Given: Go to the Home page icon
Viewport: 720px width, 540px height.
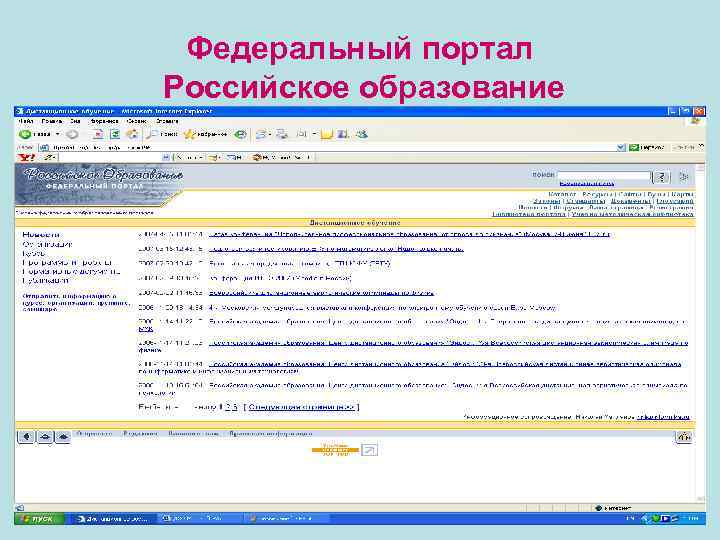Looking at the screenshot, I should point(132,134).
